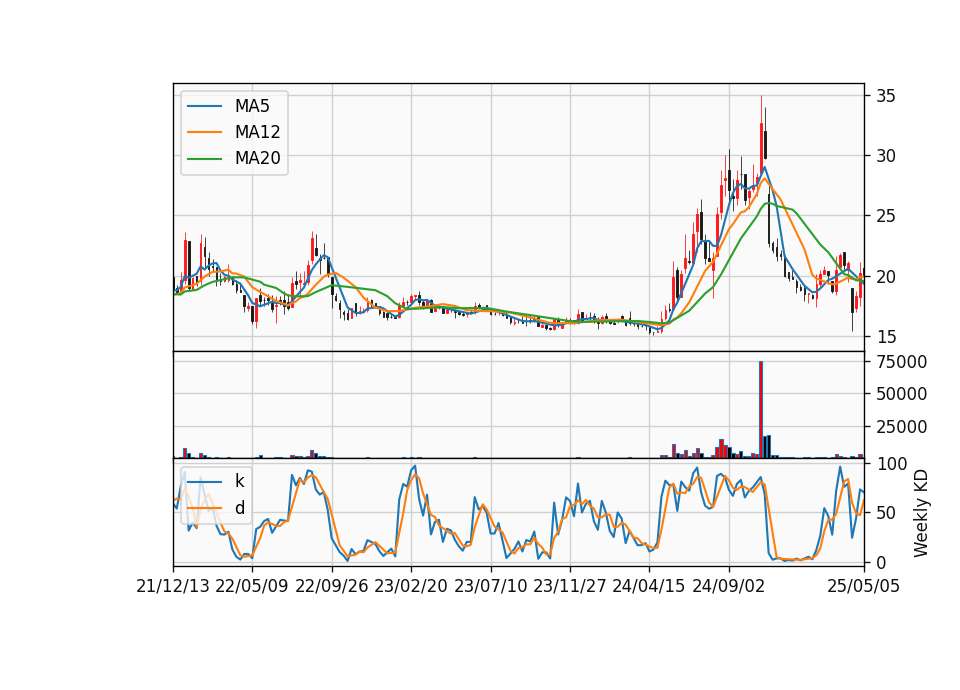Click the d legend label
960x690 pixels.
(239, 508)
